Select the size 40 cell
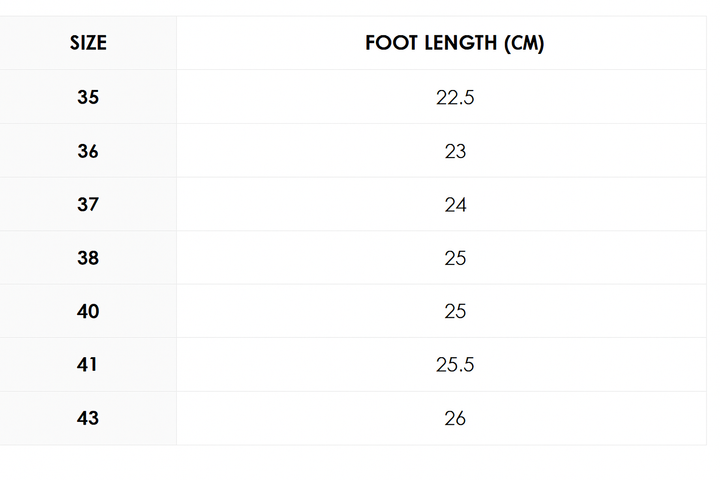Screen dimensions: 720x480 (x=88, y=311)
